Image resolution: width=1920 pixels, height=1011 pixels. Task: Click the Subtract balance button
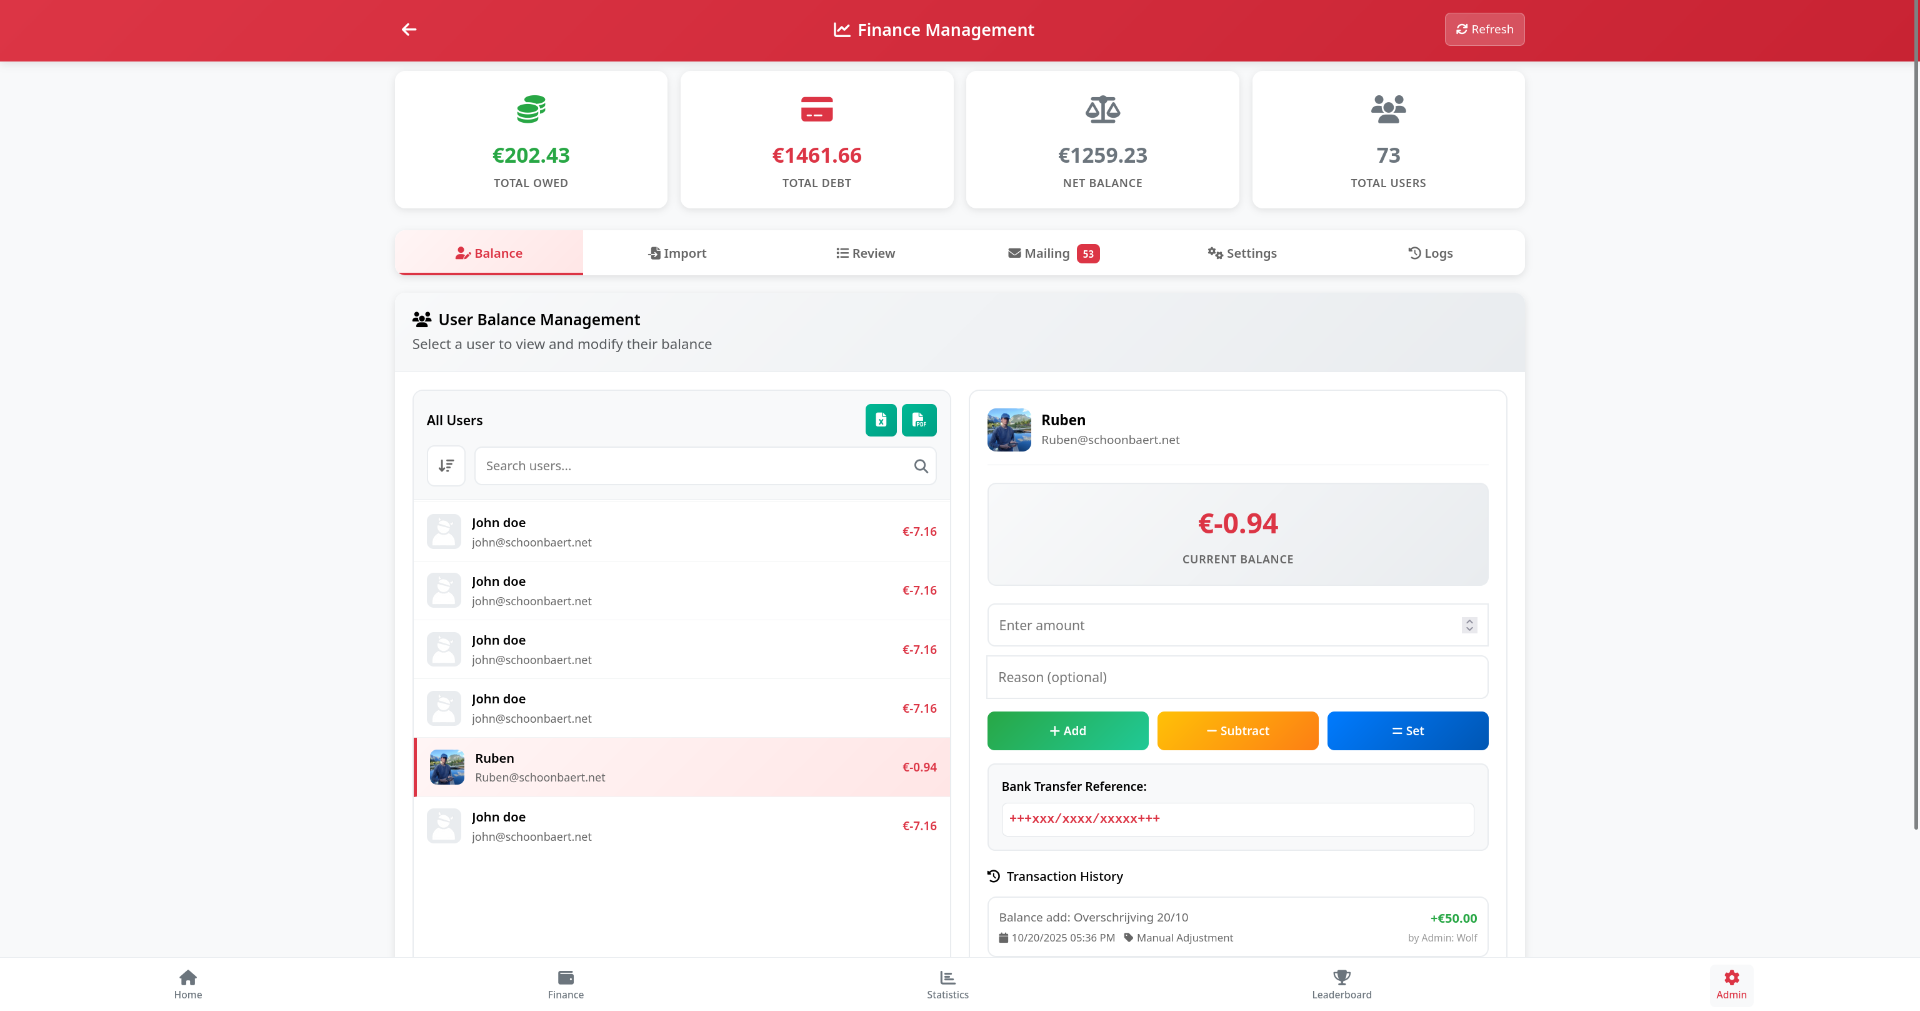pos(1237,730)
